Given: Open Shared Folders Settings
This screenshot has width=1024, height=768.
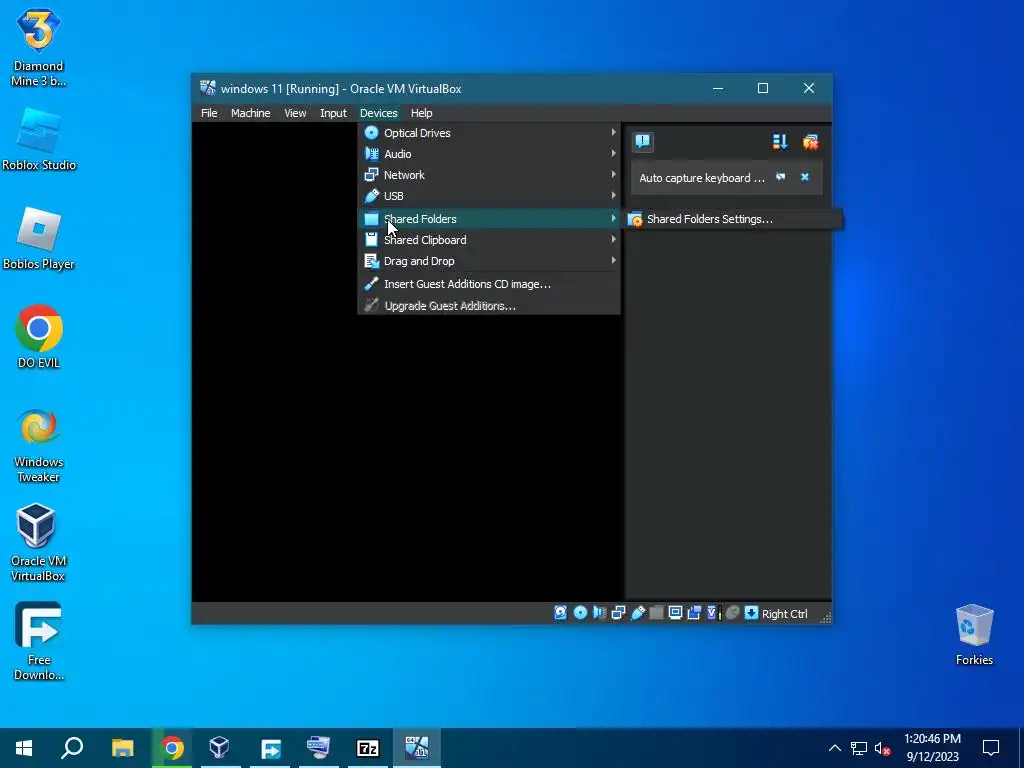Looking at the screenshot, I should pos(733,219).
